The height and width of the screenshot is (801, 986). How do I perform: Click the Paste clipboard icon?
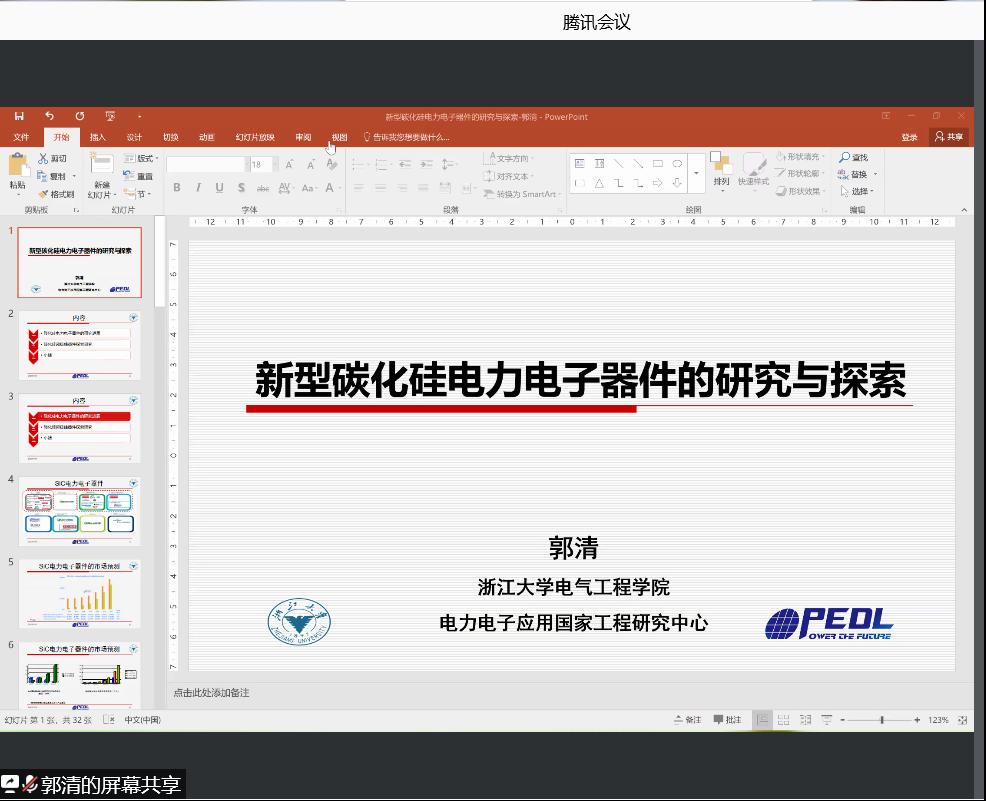18,167
